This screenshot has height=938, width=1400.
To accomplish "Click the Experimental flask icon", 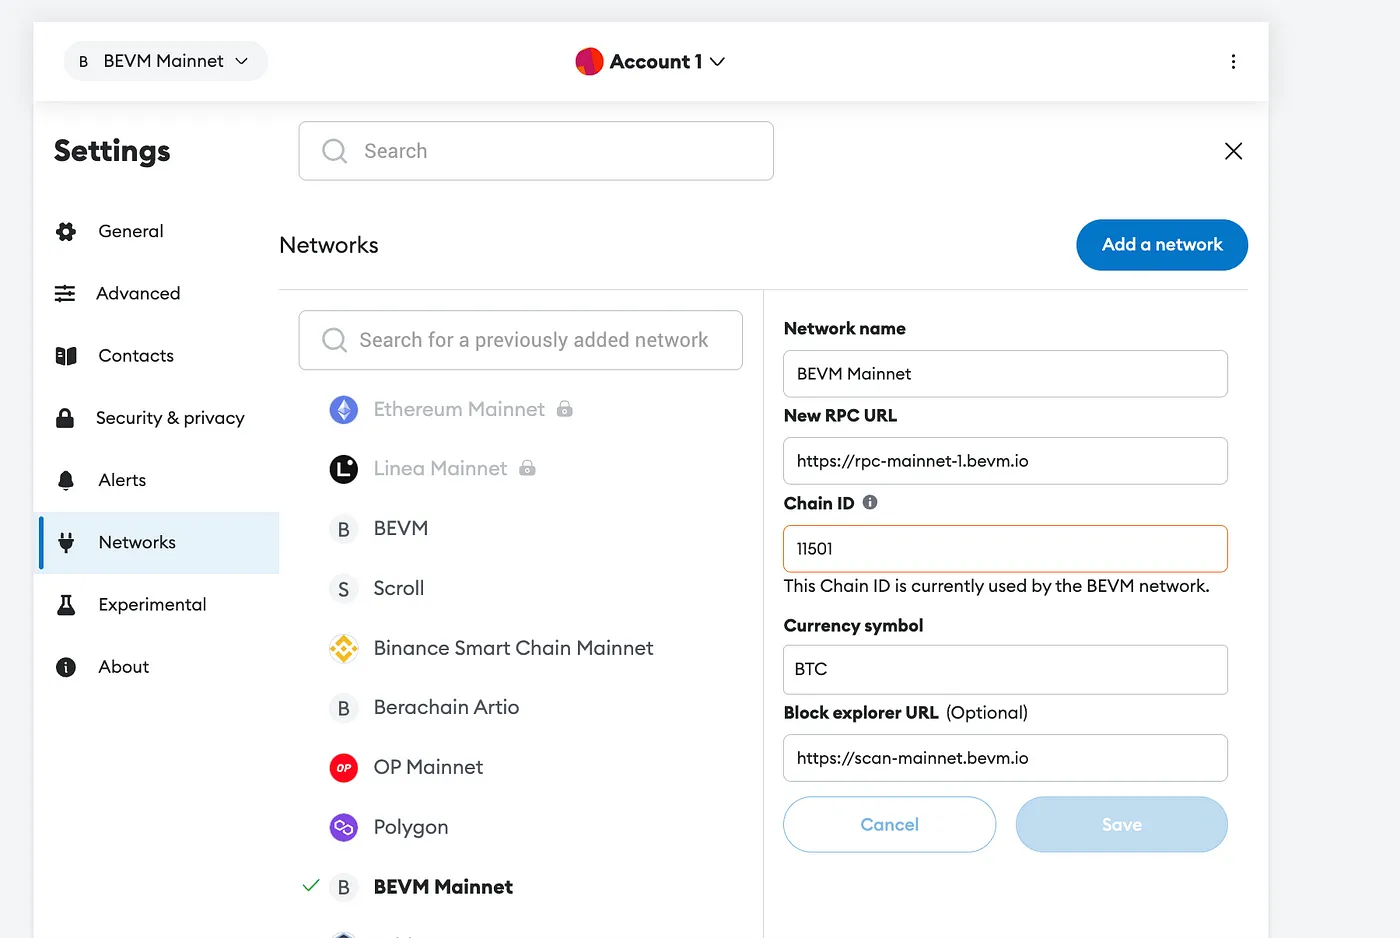I will coord(66,605).
